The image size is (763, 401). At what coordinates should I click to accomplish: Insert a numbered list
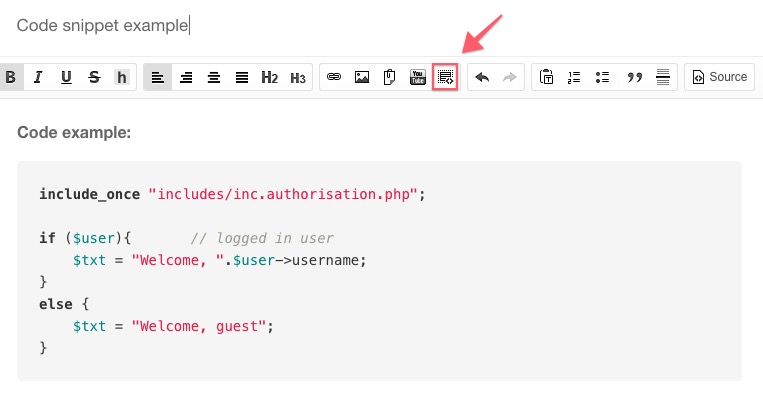[574, 77]
